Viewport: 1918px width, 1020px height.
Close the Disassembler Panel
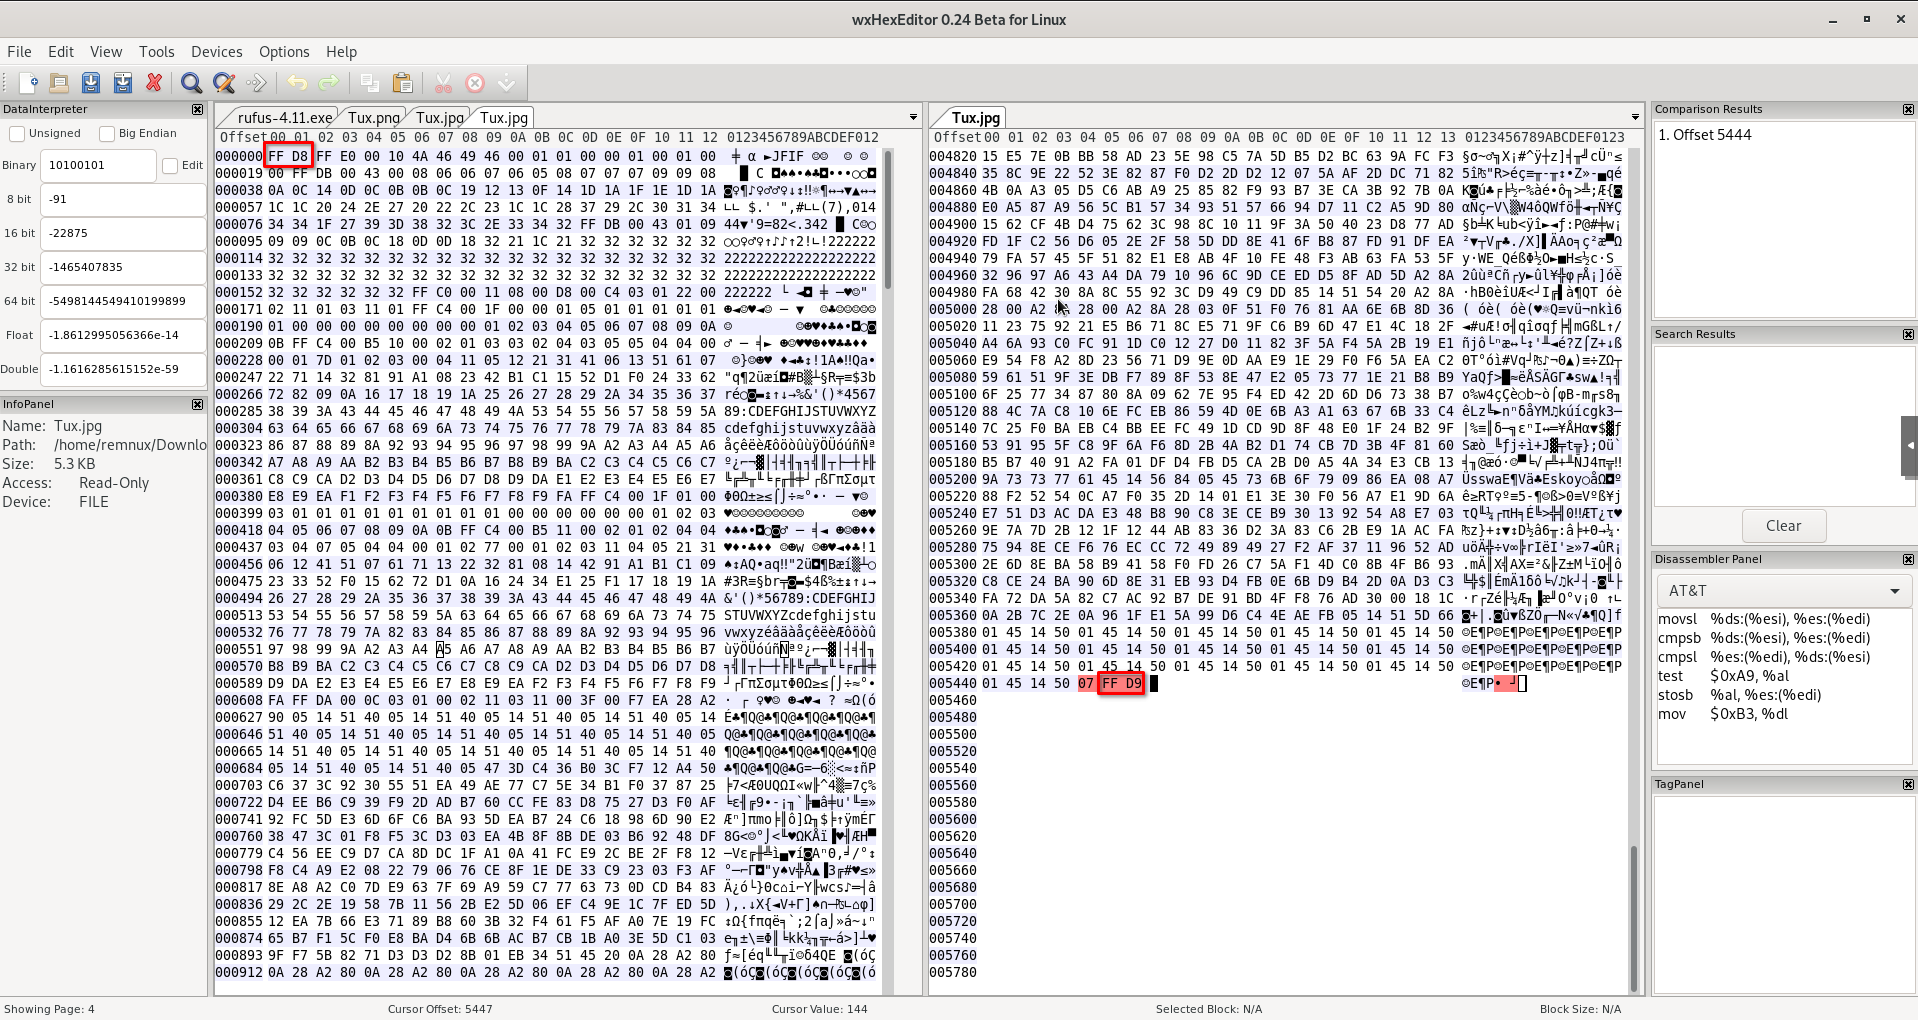click(x=1908, y=560)
